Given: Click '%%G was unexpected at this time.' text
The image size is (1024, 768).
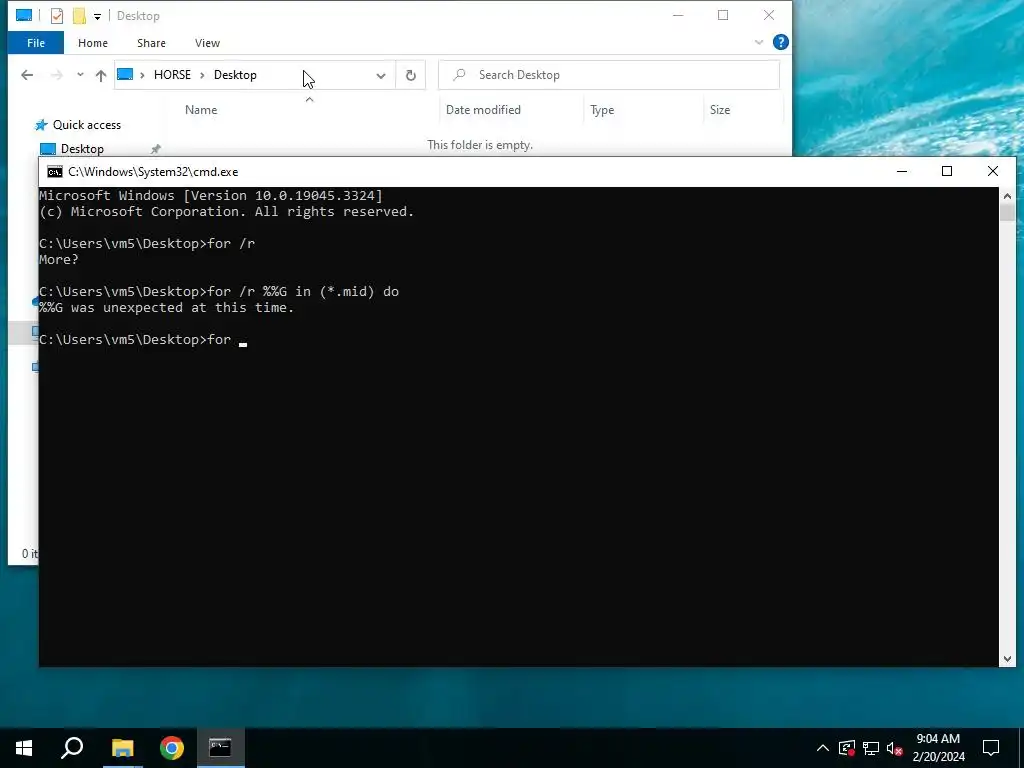Looking at the screenshot, I should (x=167, y=308).
